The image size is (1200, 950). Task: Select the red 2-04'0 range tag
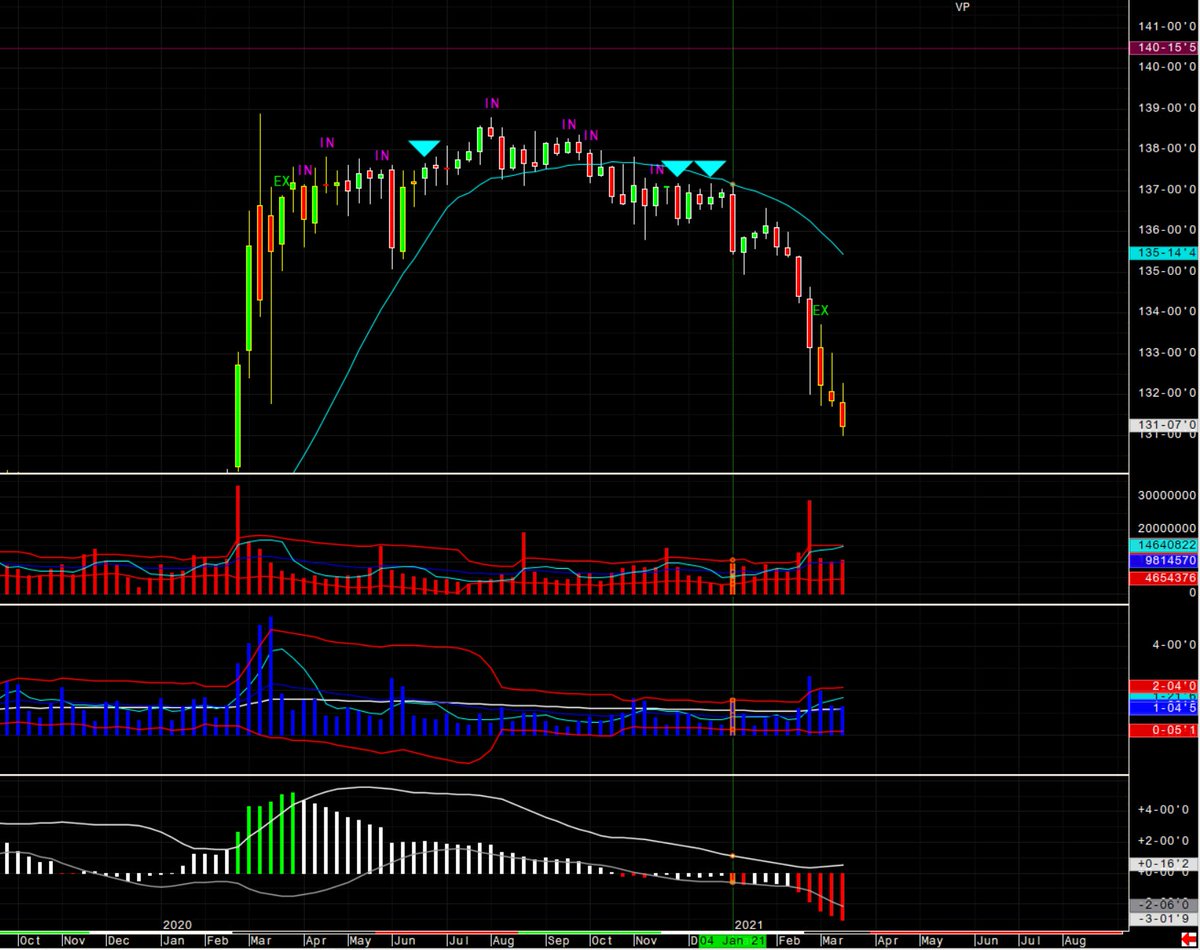1163,686
